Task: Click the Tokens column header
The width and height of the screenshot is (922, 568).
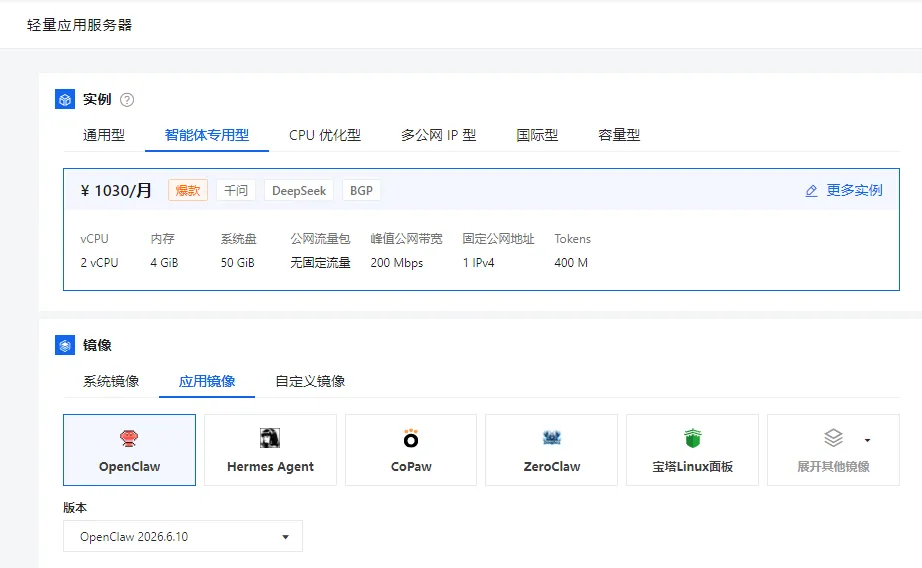Action: 572,239
